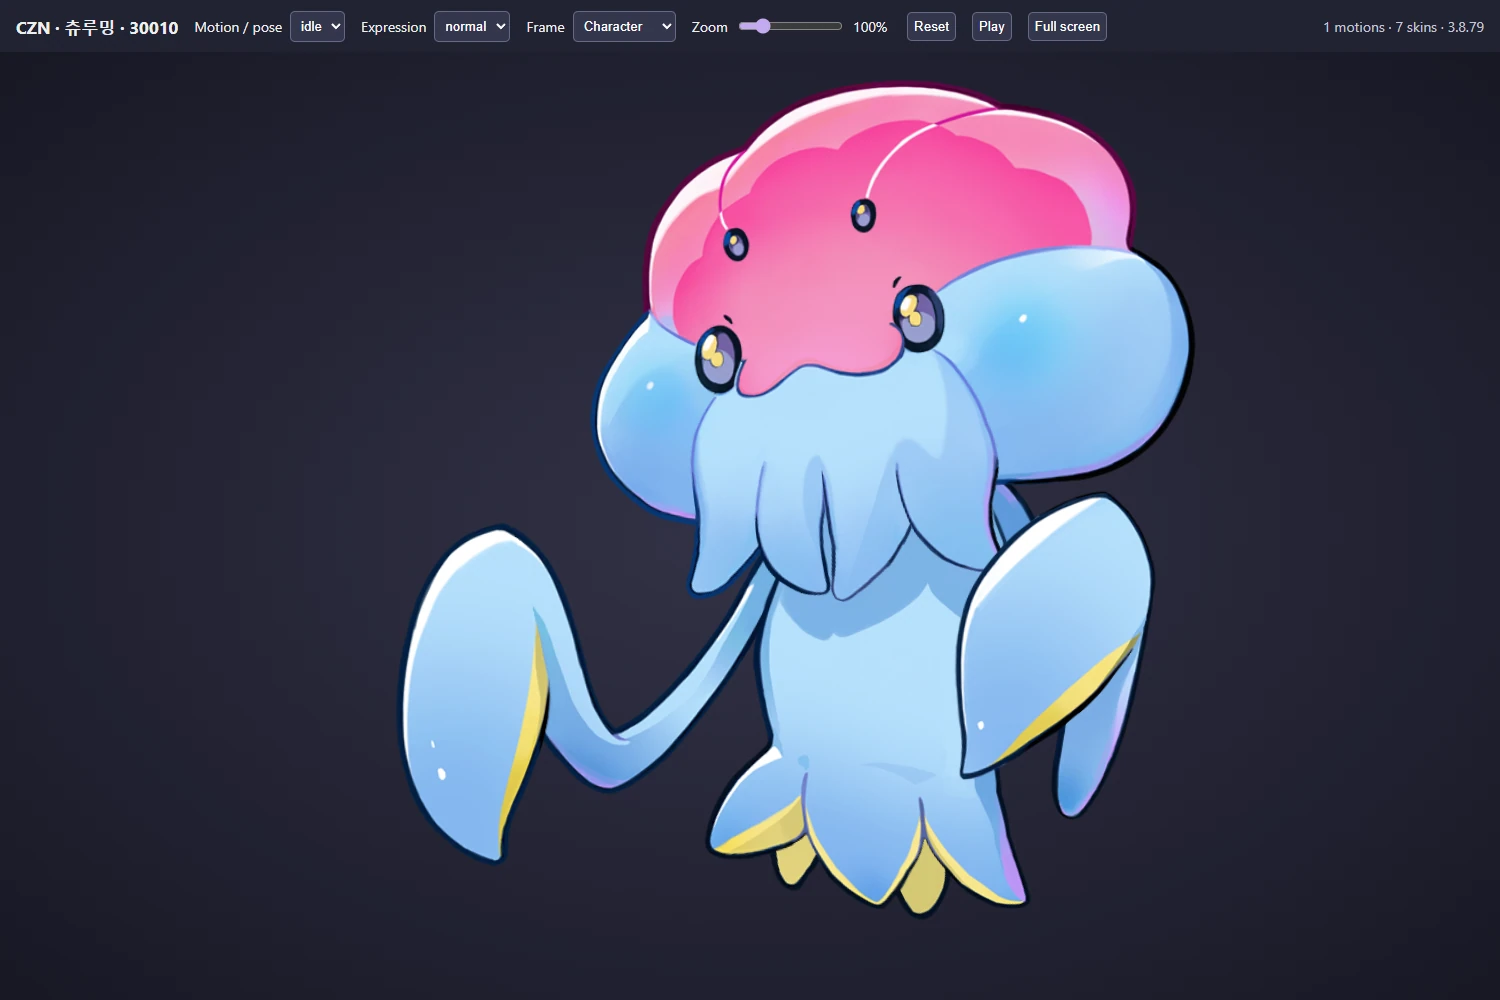This screenshot has height=1000, width=1500.
Task: Start animation with the Play button
Action: 992,27
